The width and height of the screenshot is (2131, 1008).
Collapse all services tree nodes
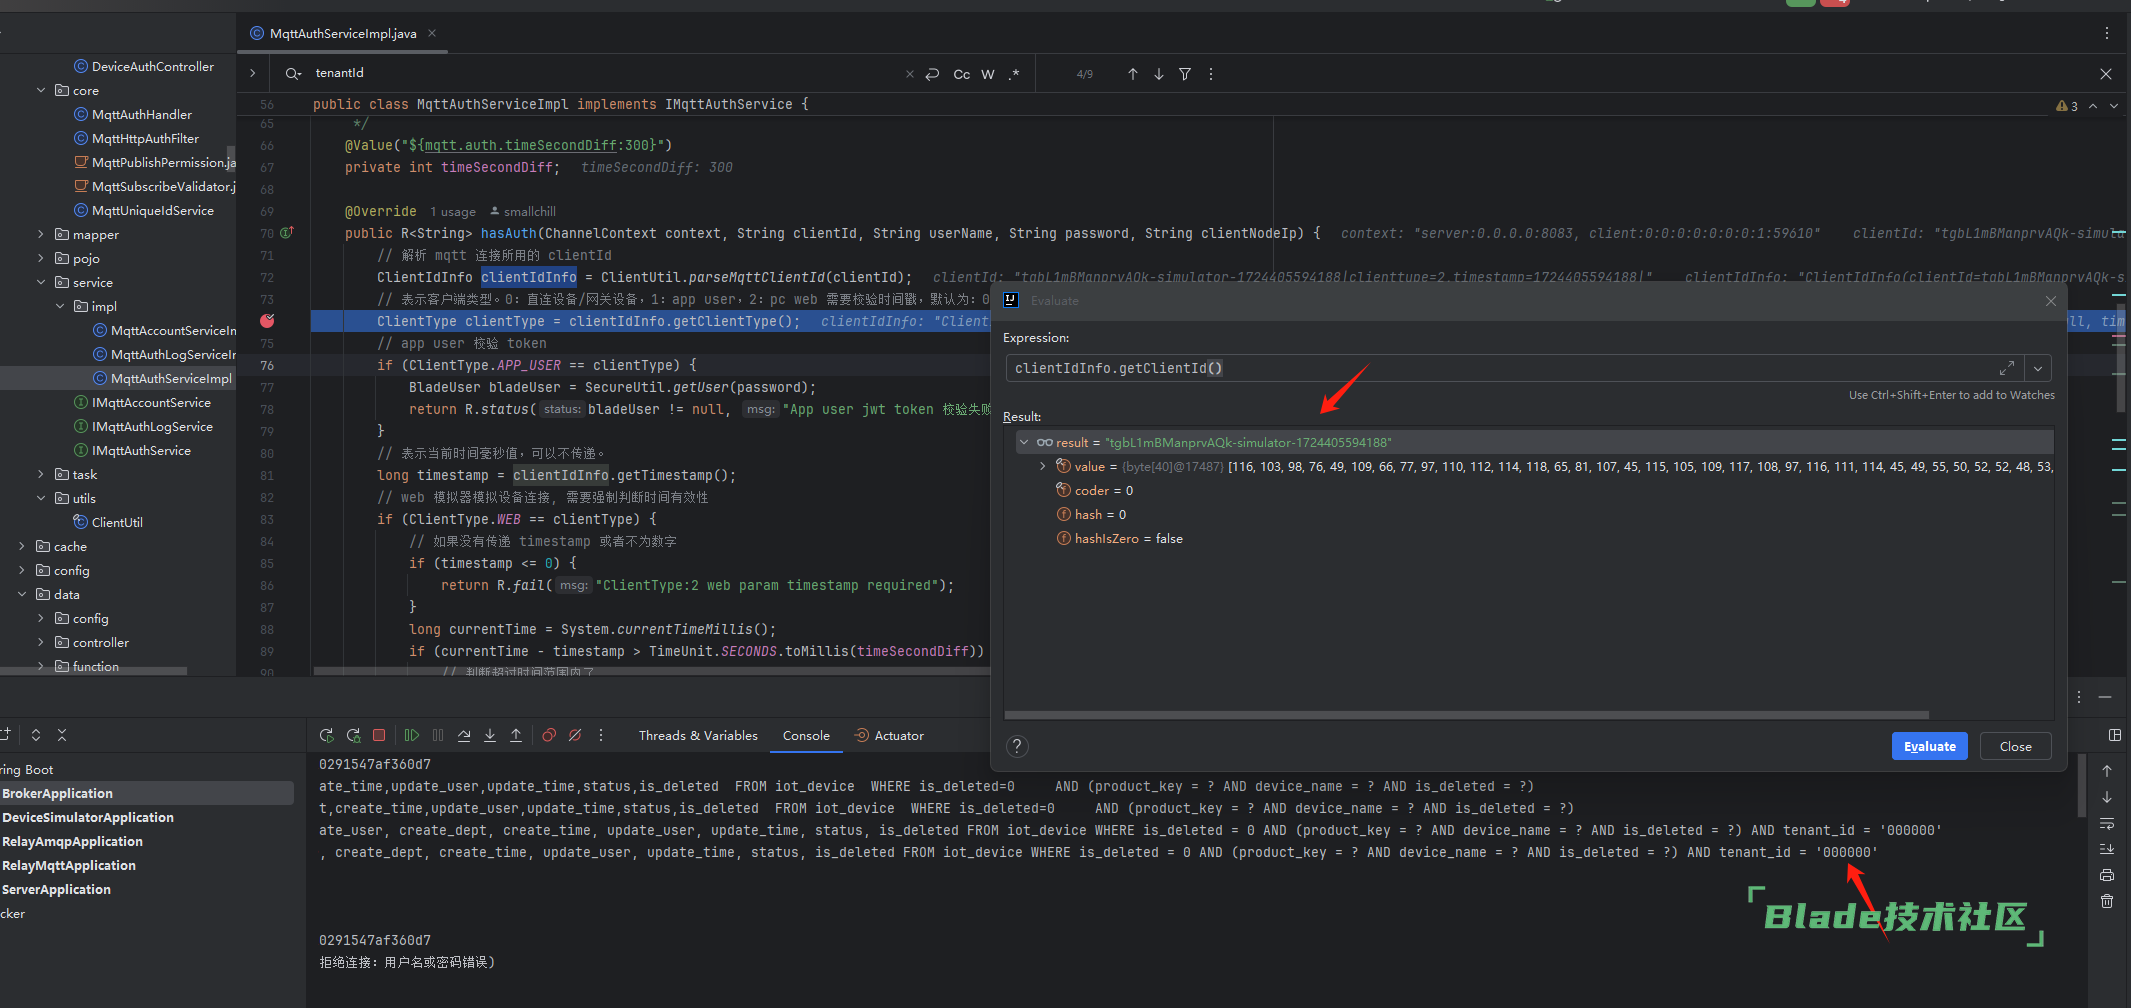tap(62, 735)
